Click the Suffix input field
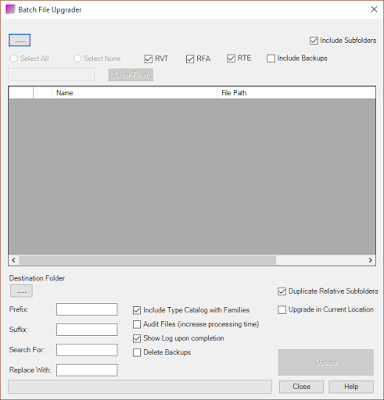The height and width of the screenshot is (400, 384). click(87, 330)
